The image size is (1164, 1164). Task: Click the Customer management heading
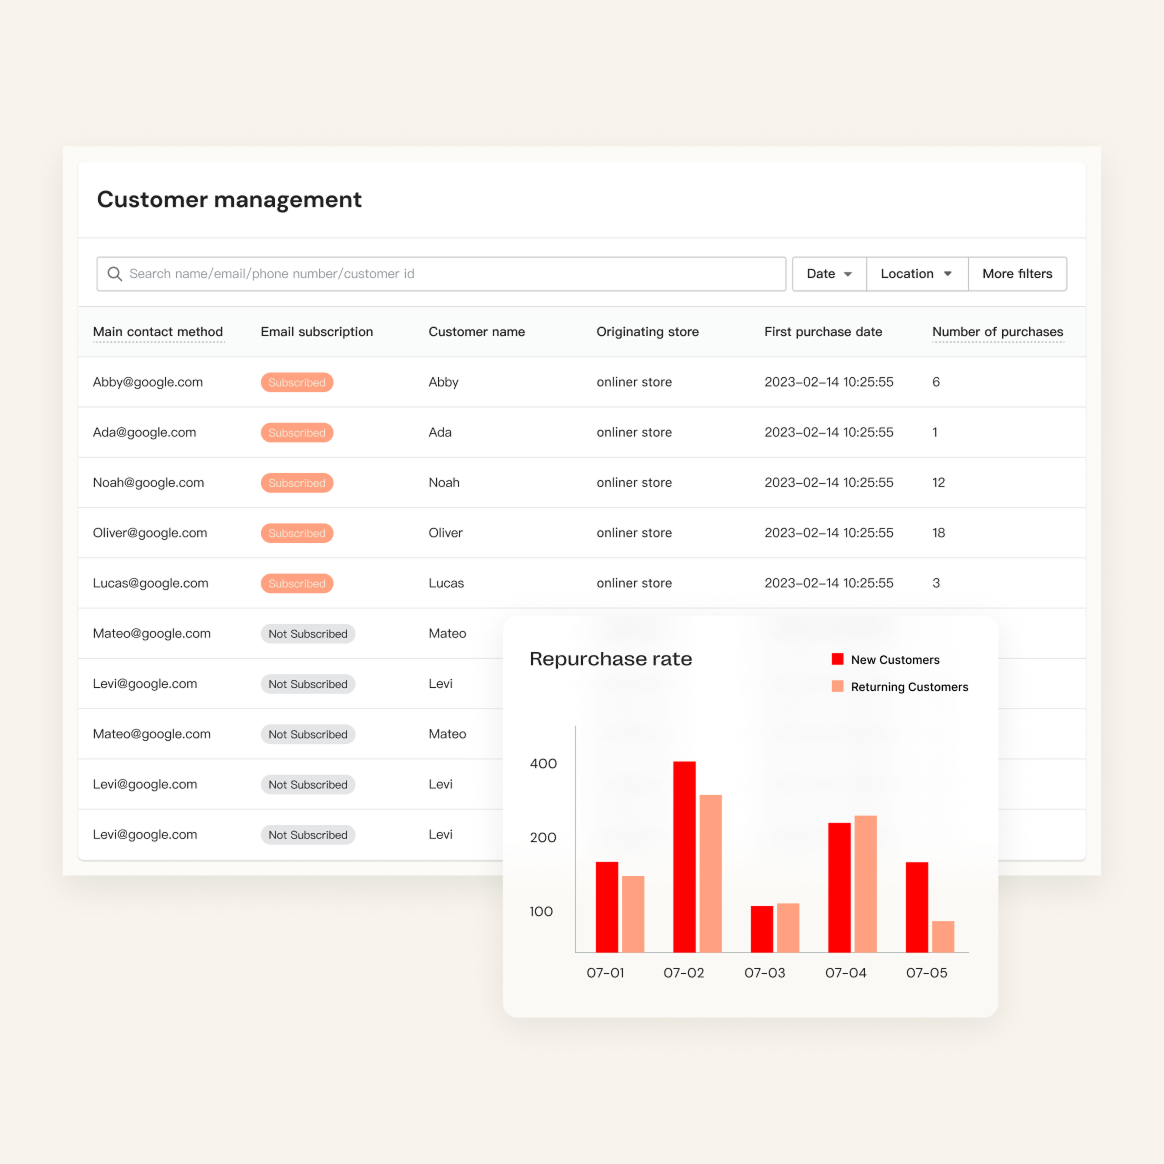click(229, 200)
